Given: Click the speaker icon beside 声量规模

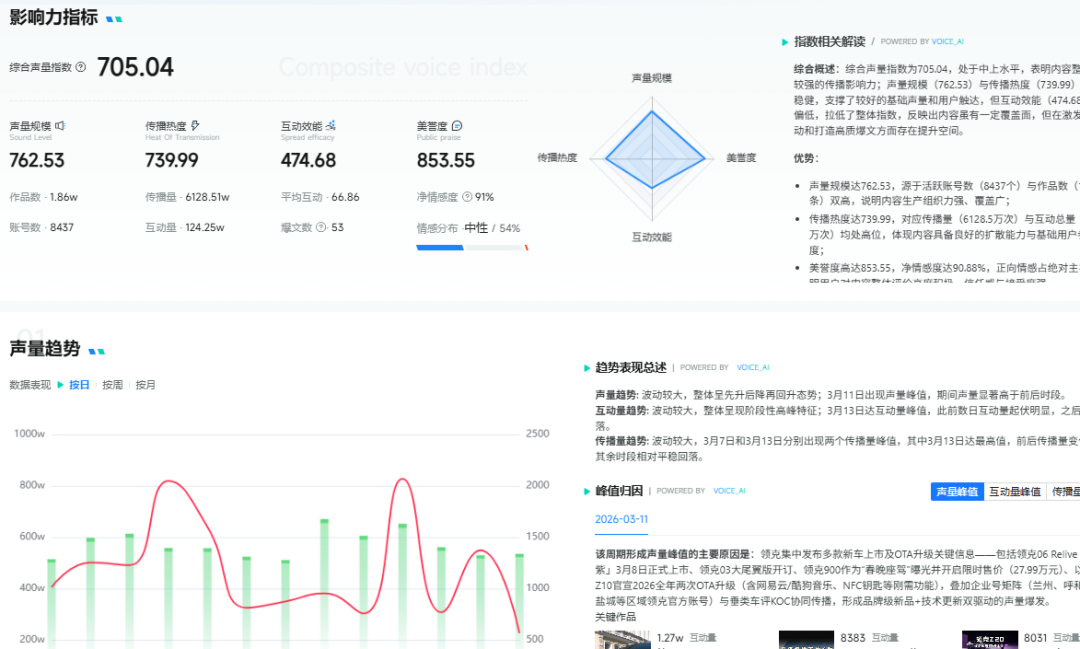Looking at the screenshot, I should coord(60,124).
